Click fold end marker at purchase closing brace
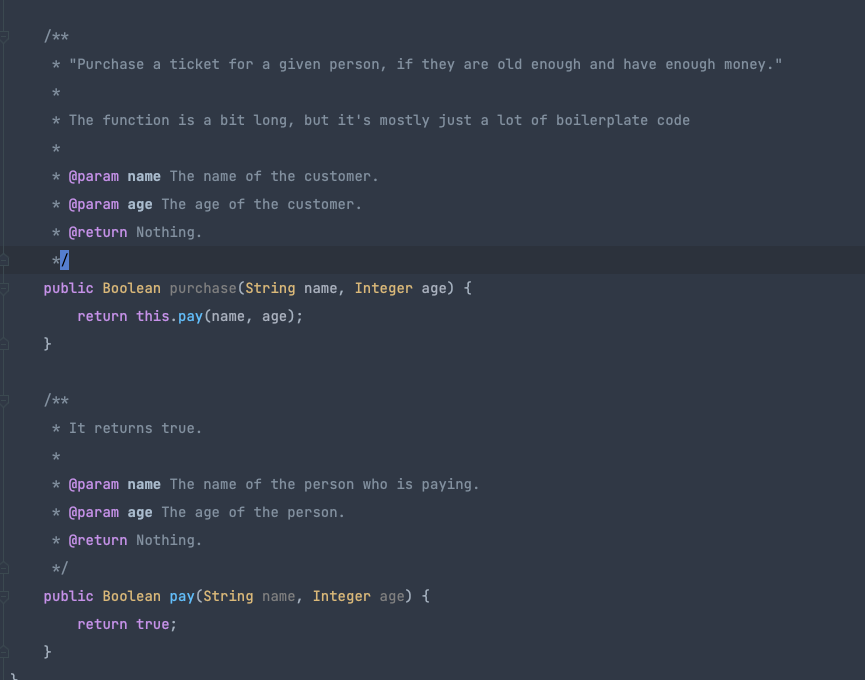 pos(5,344)
